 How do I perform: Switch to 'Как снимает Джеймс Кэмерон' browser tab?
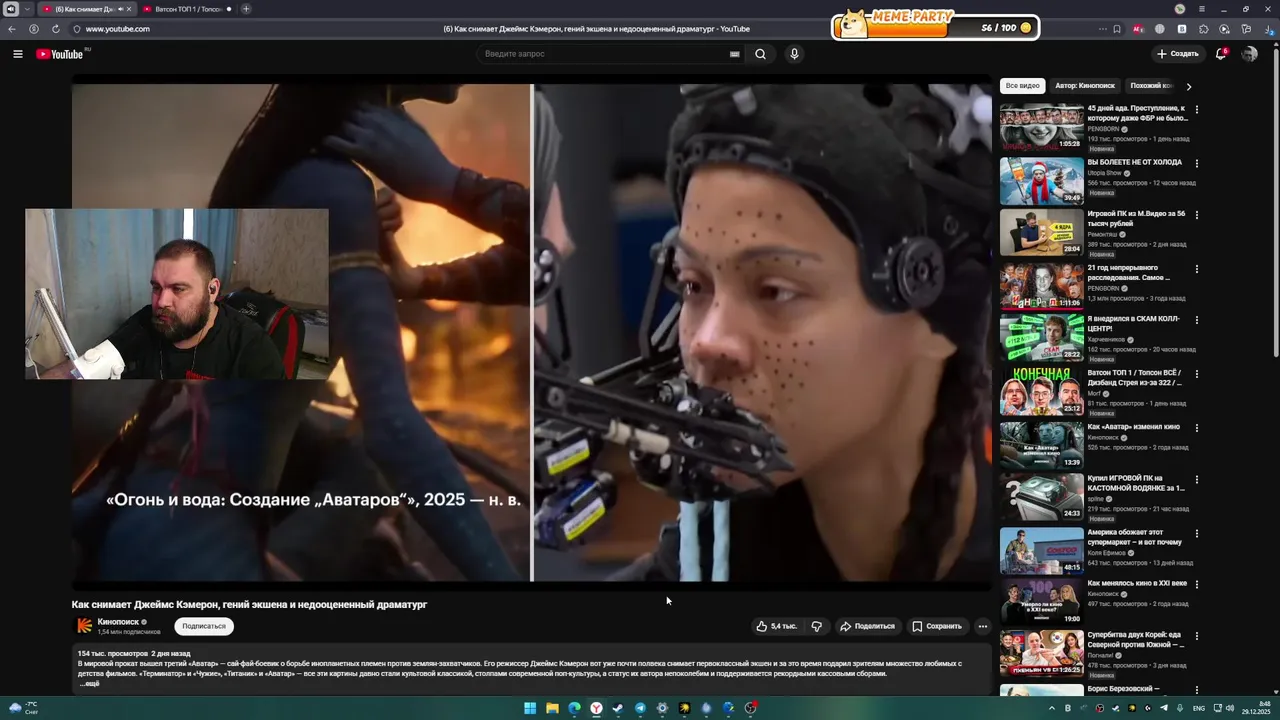tap(86, 9)
